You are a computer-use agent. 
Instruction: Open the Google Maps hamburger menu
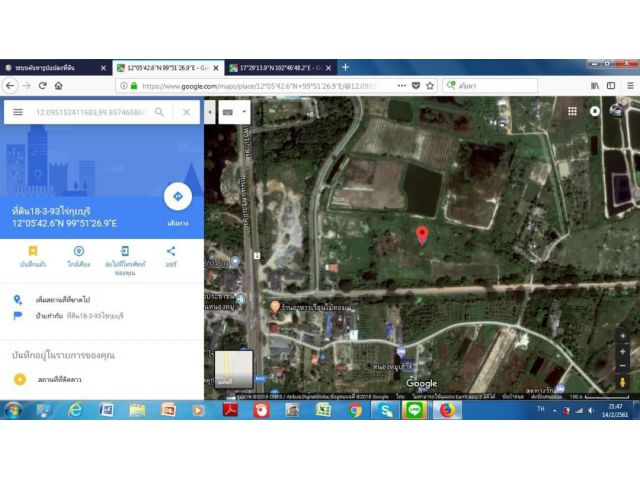18,112
